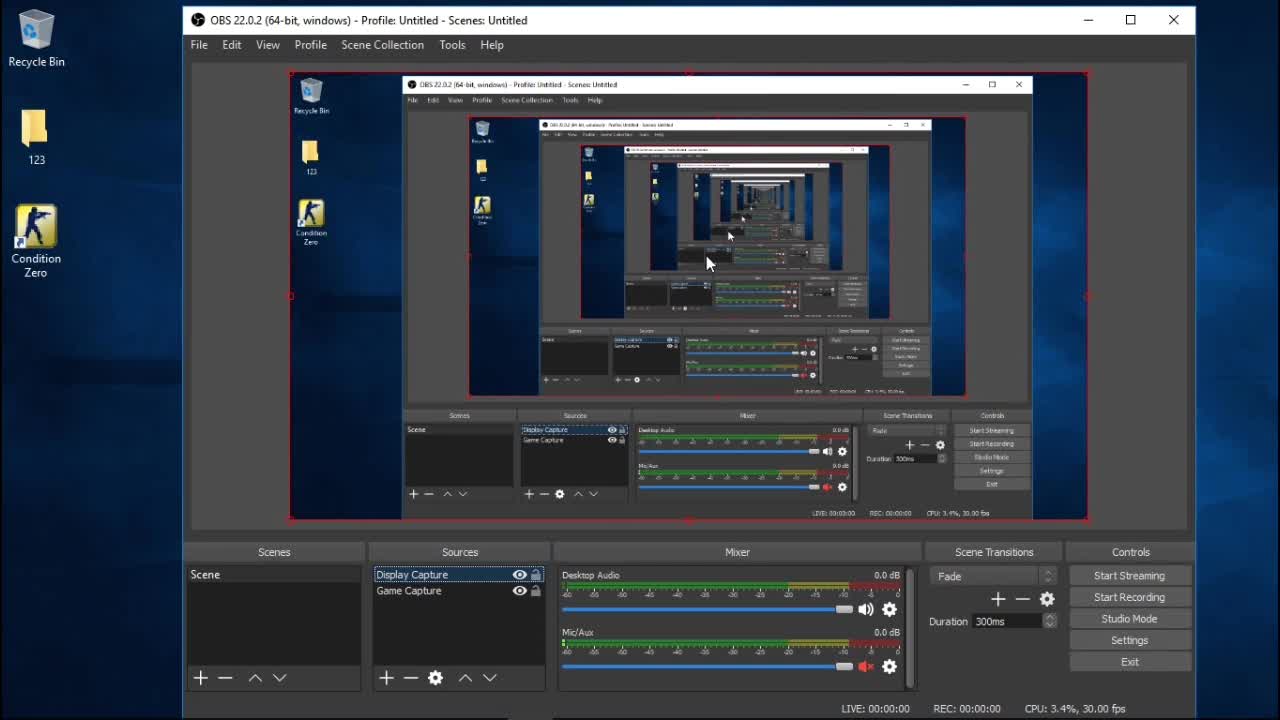This screenshot has height=720, width=1280.
Task: Click the Desktop Audio label
Action: (591, 575)
